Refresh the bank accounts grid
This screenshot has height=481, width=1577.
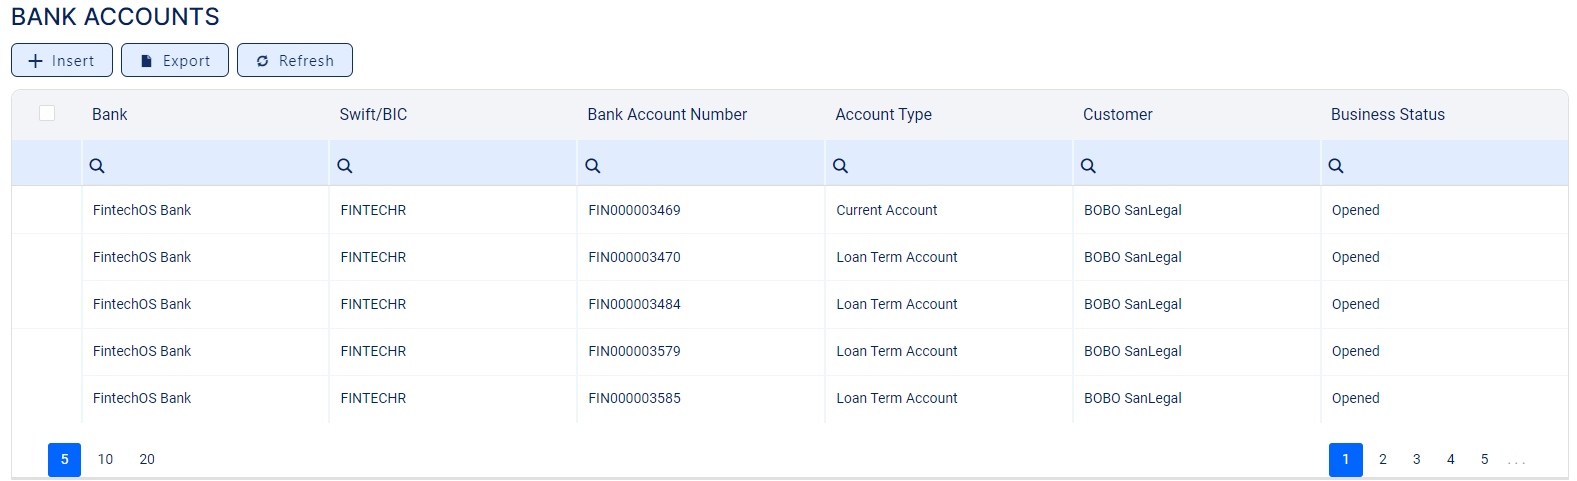(295, 60)
